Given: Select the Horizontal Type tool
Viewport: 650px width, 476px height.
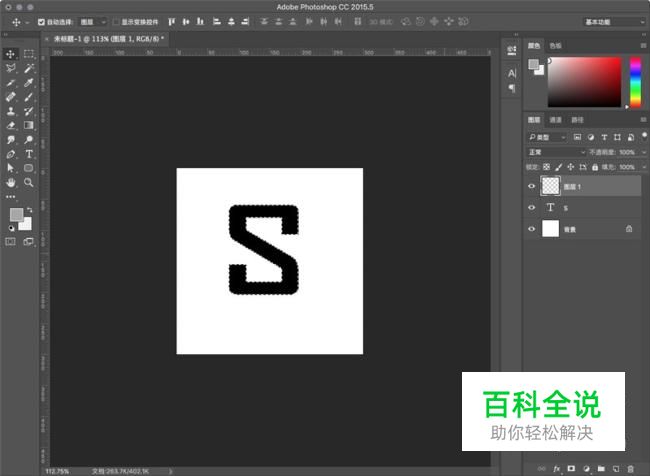Looking at the screenshot, I should pos(29,154).
